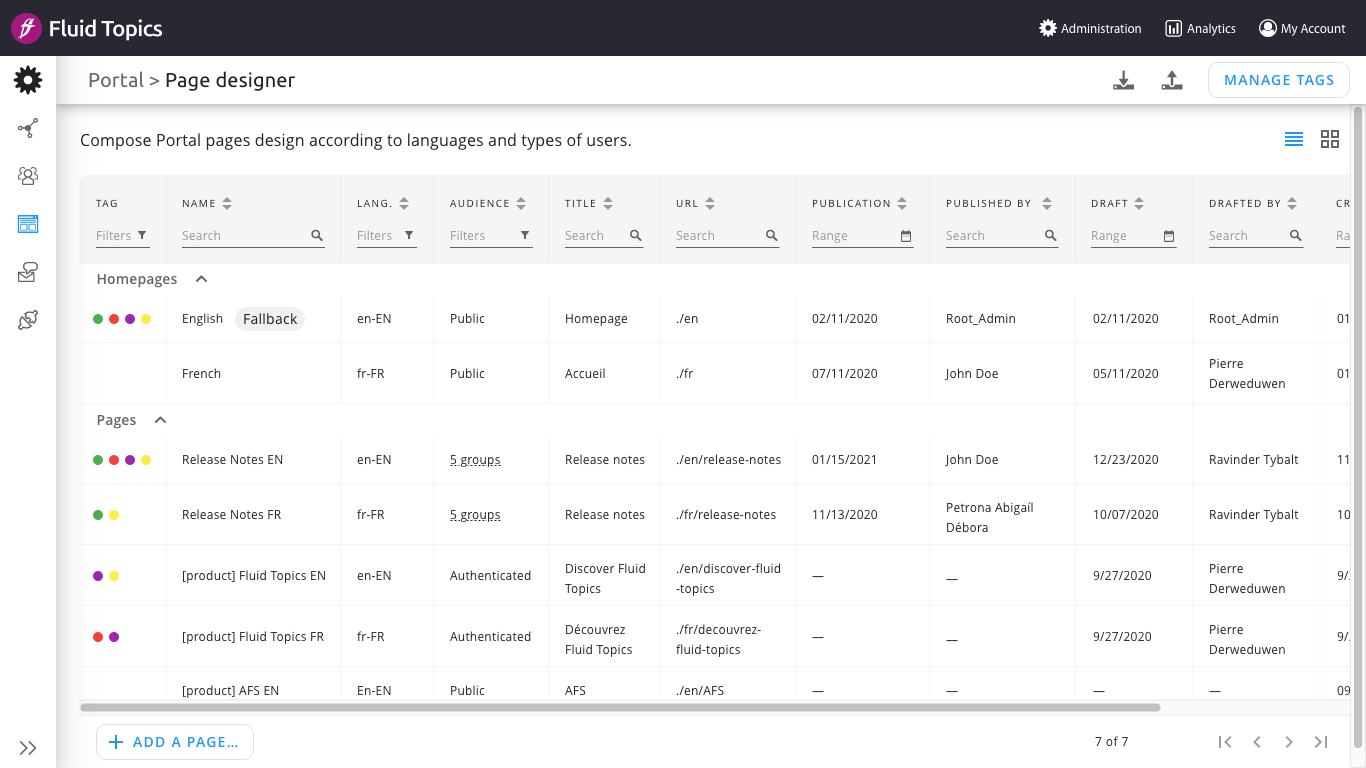
Task: Select the portal page sidebar icon
Action: (28, 224)
